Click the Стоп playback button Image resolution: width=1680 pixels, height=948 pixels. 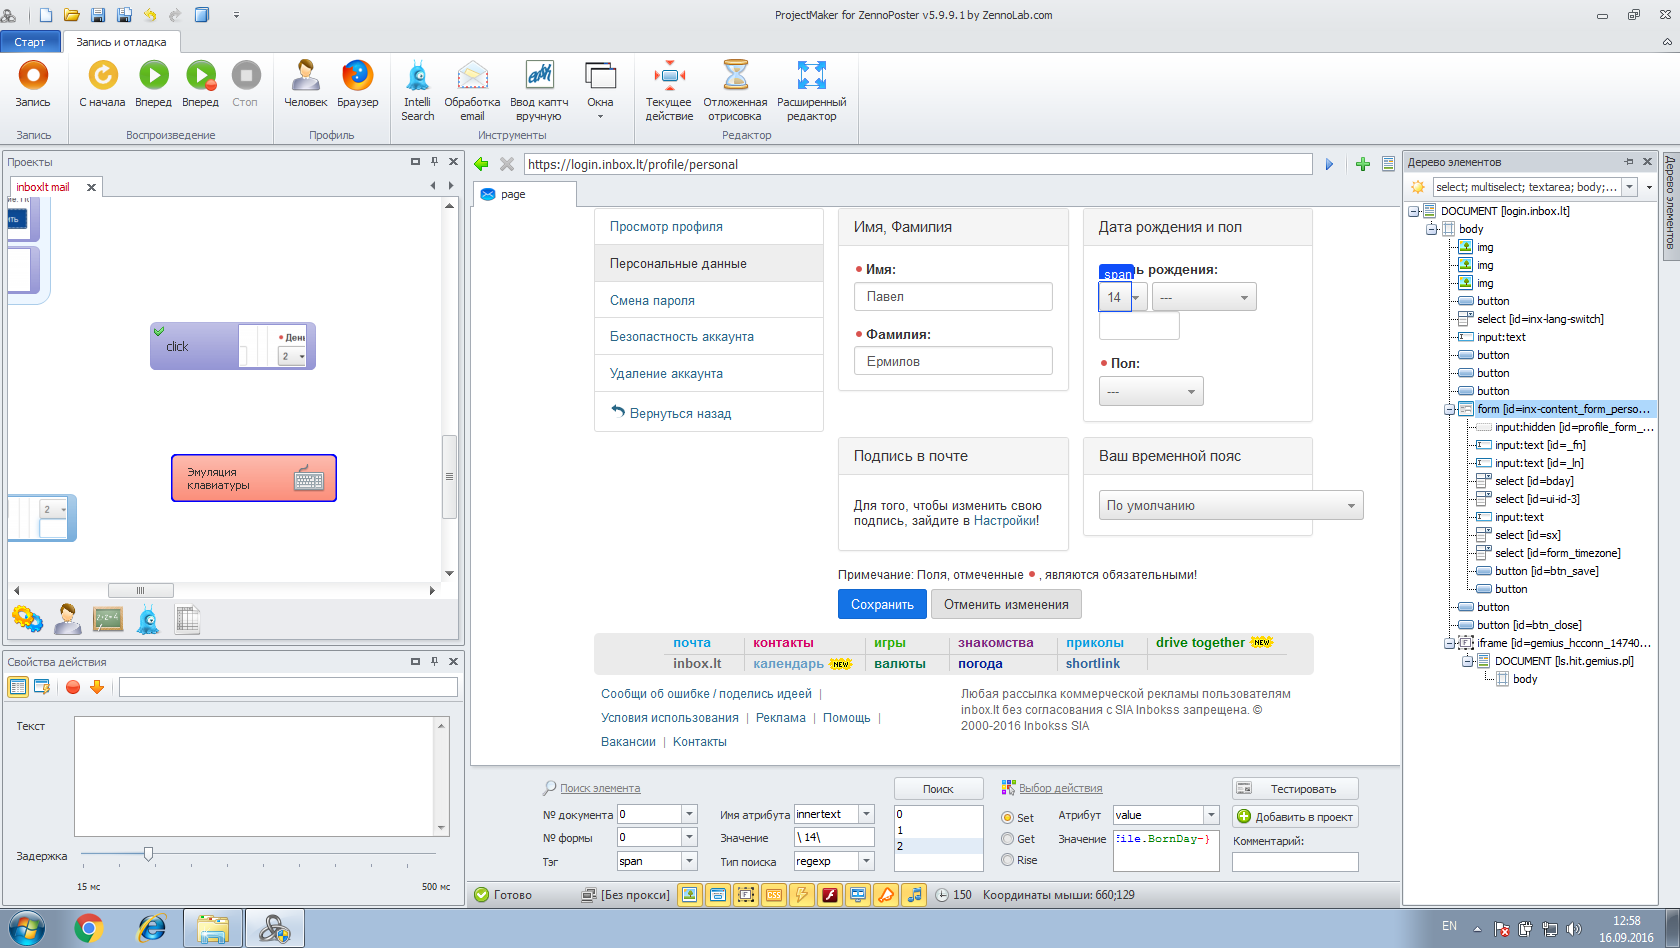coord(245,84)
